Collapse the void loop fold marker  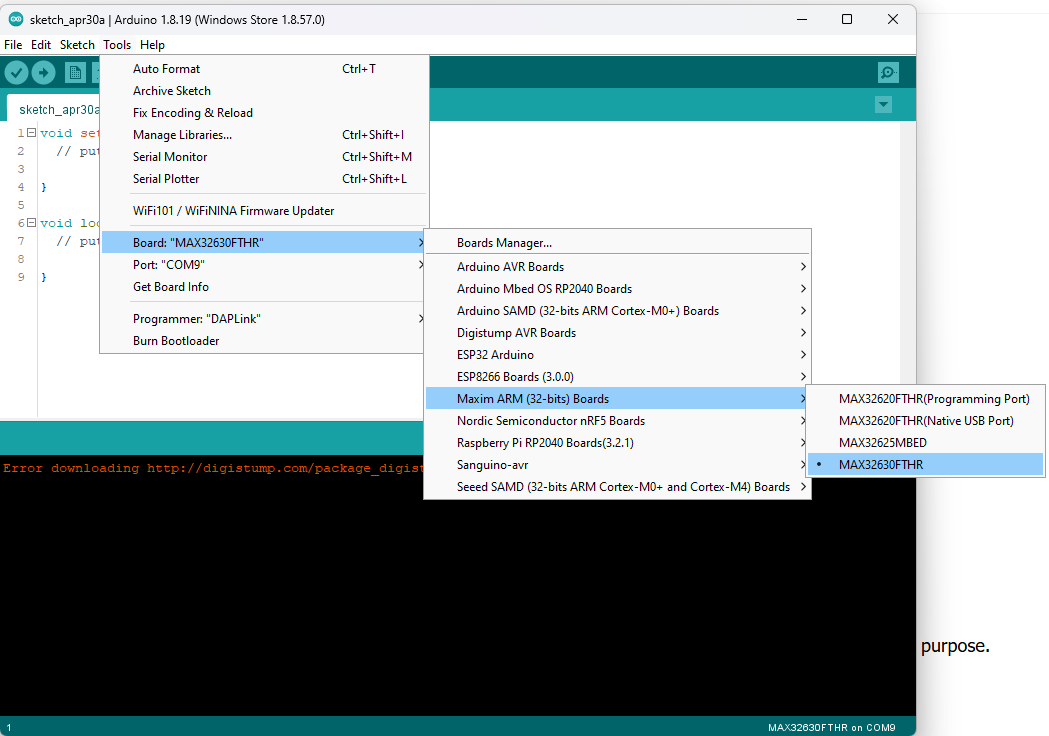31,223
